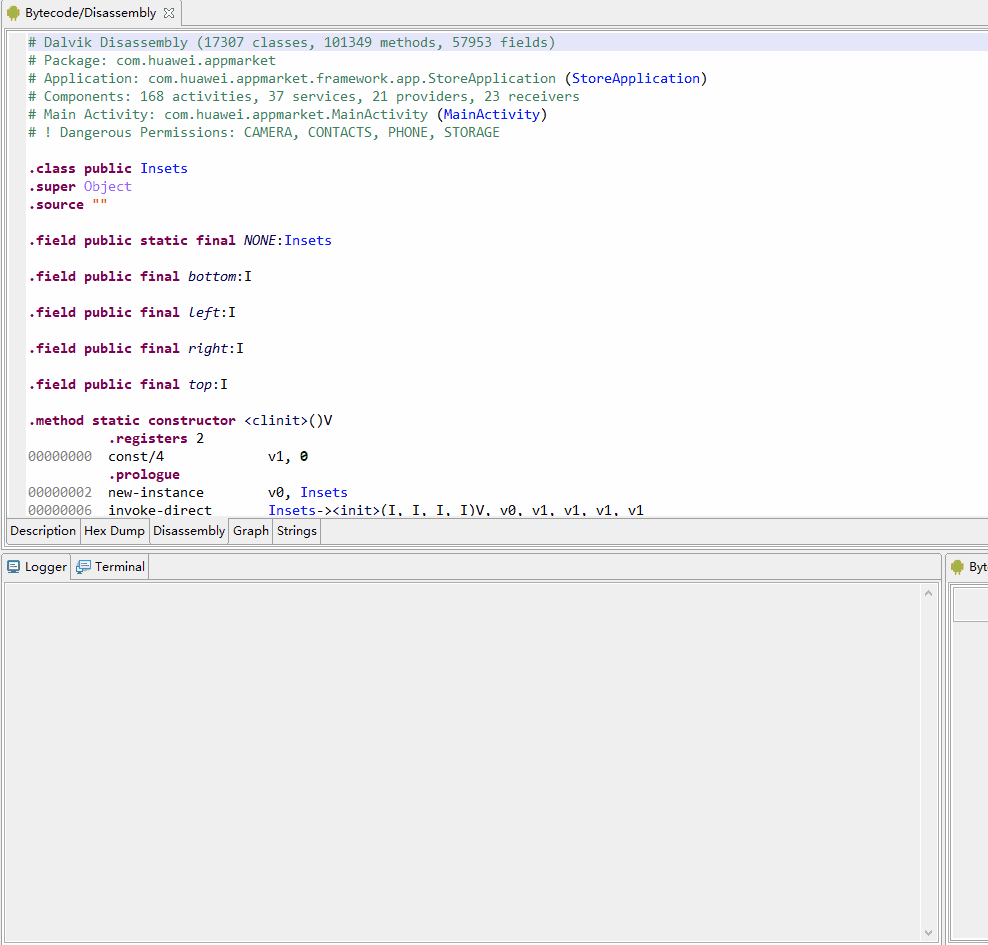
Task: Click the Logger monitor icon
Action: pos(13,566)
